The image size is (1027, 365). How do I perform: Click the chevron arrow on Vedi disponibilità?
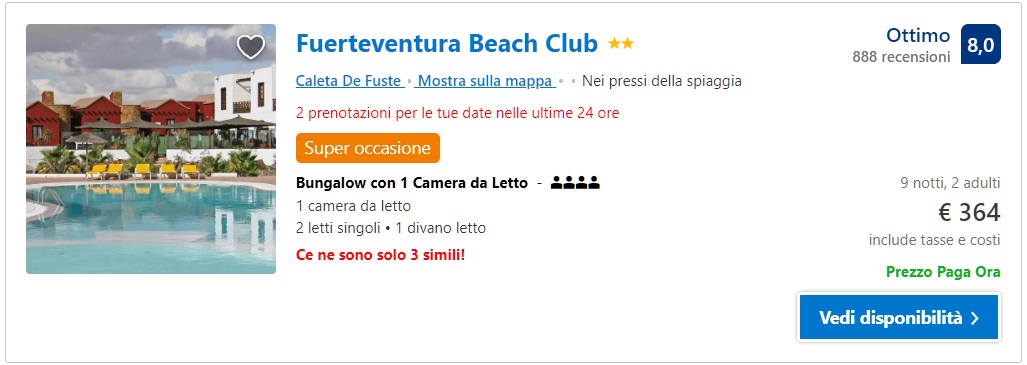click(x=975, y=318)
